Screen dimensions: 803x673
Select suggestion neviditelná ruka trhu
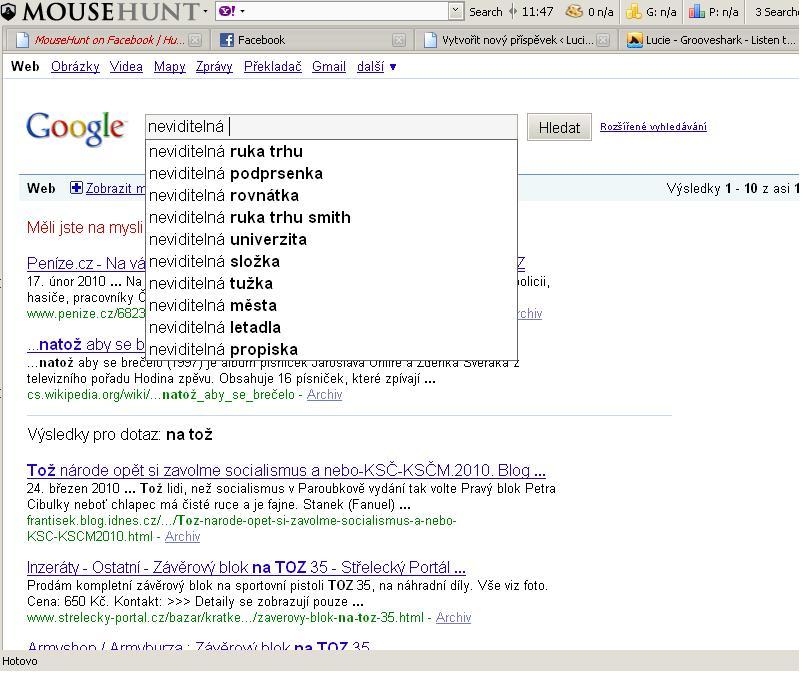331,152
